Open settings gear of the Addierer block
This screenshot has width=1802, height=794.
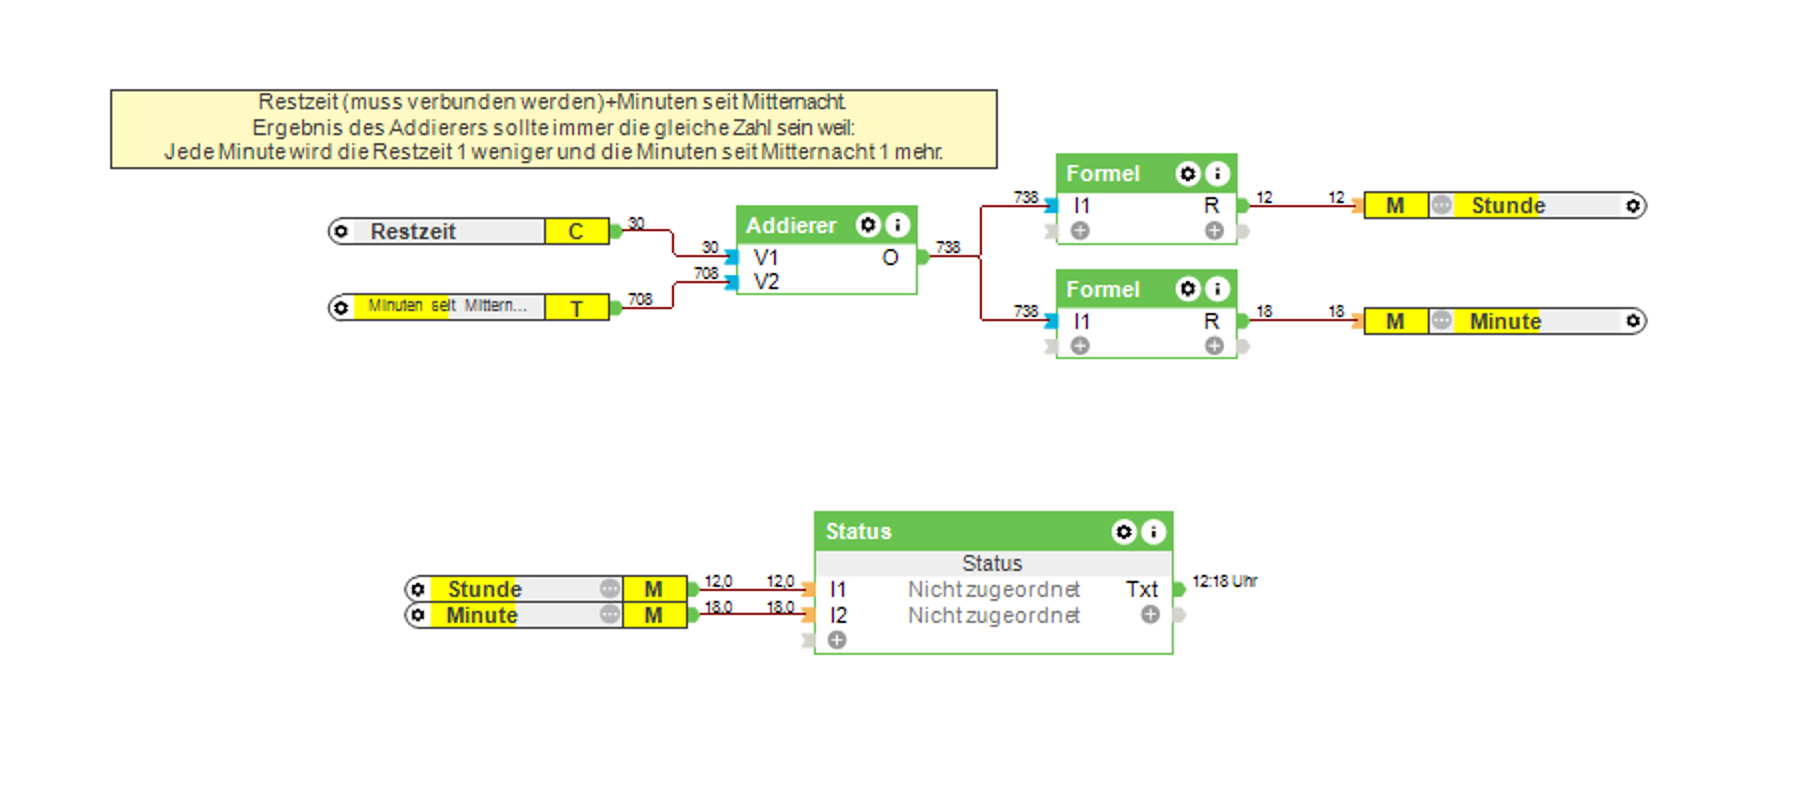pyautogui.click(x=868, y=225)
